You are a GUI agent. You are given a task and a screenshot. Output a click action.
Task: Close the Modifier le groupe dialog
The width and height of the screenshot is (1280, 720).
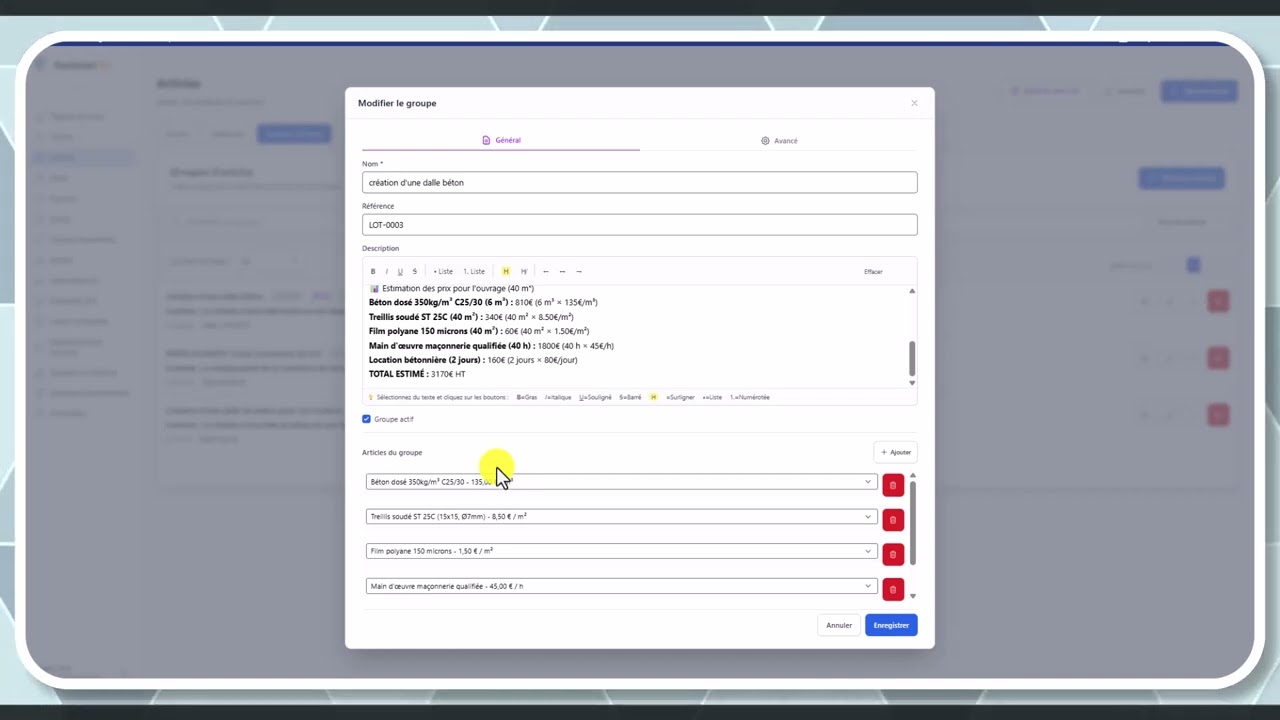click(914, 103)
